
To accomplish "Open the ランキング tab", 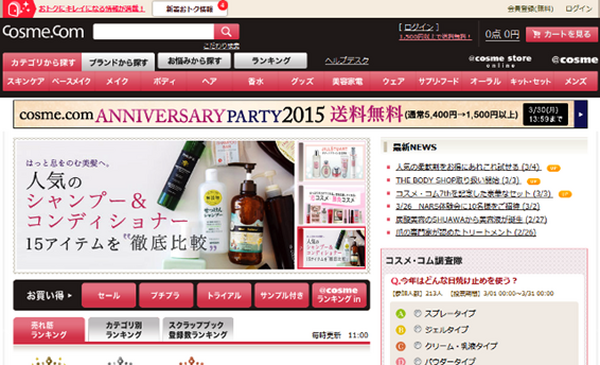I will click(x=271, y=61).
